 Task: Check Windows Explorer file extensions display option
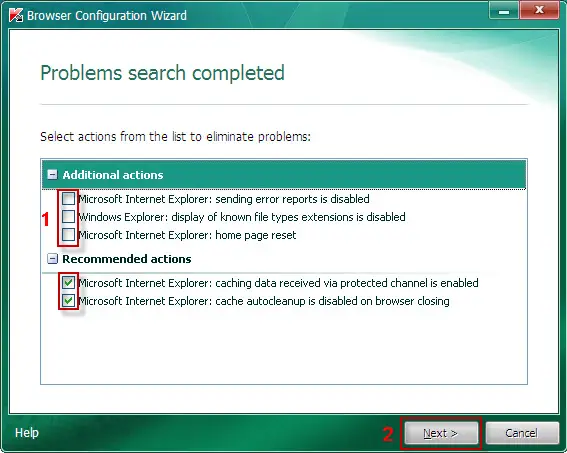tap(68, 217)
